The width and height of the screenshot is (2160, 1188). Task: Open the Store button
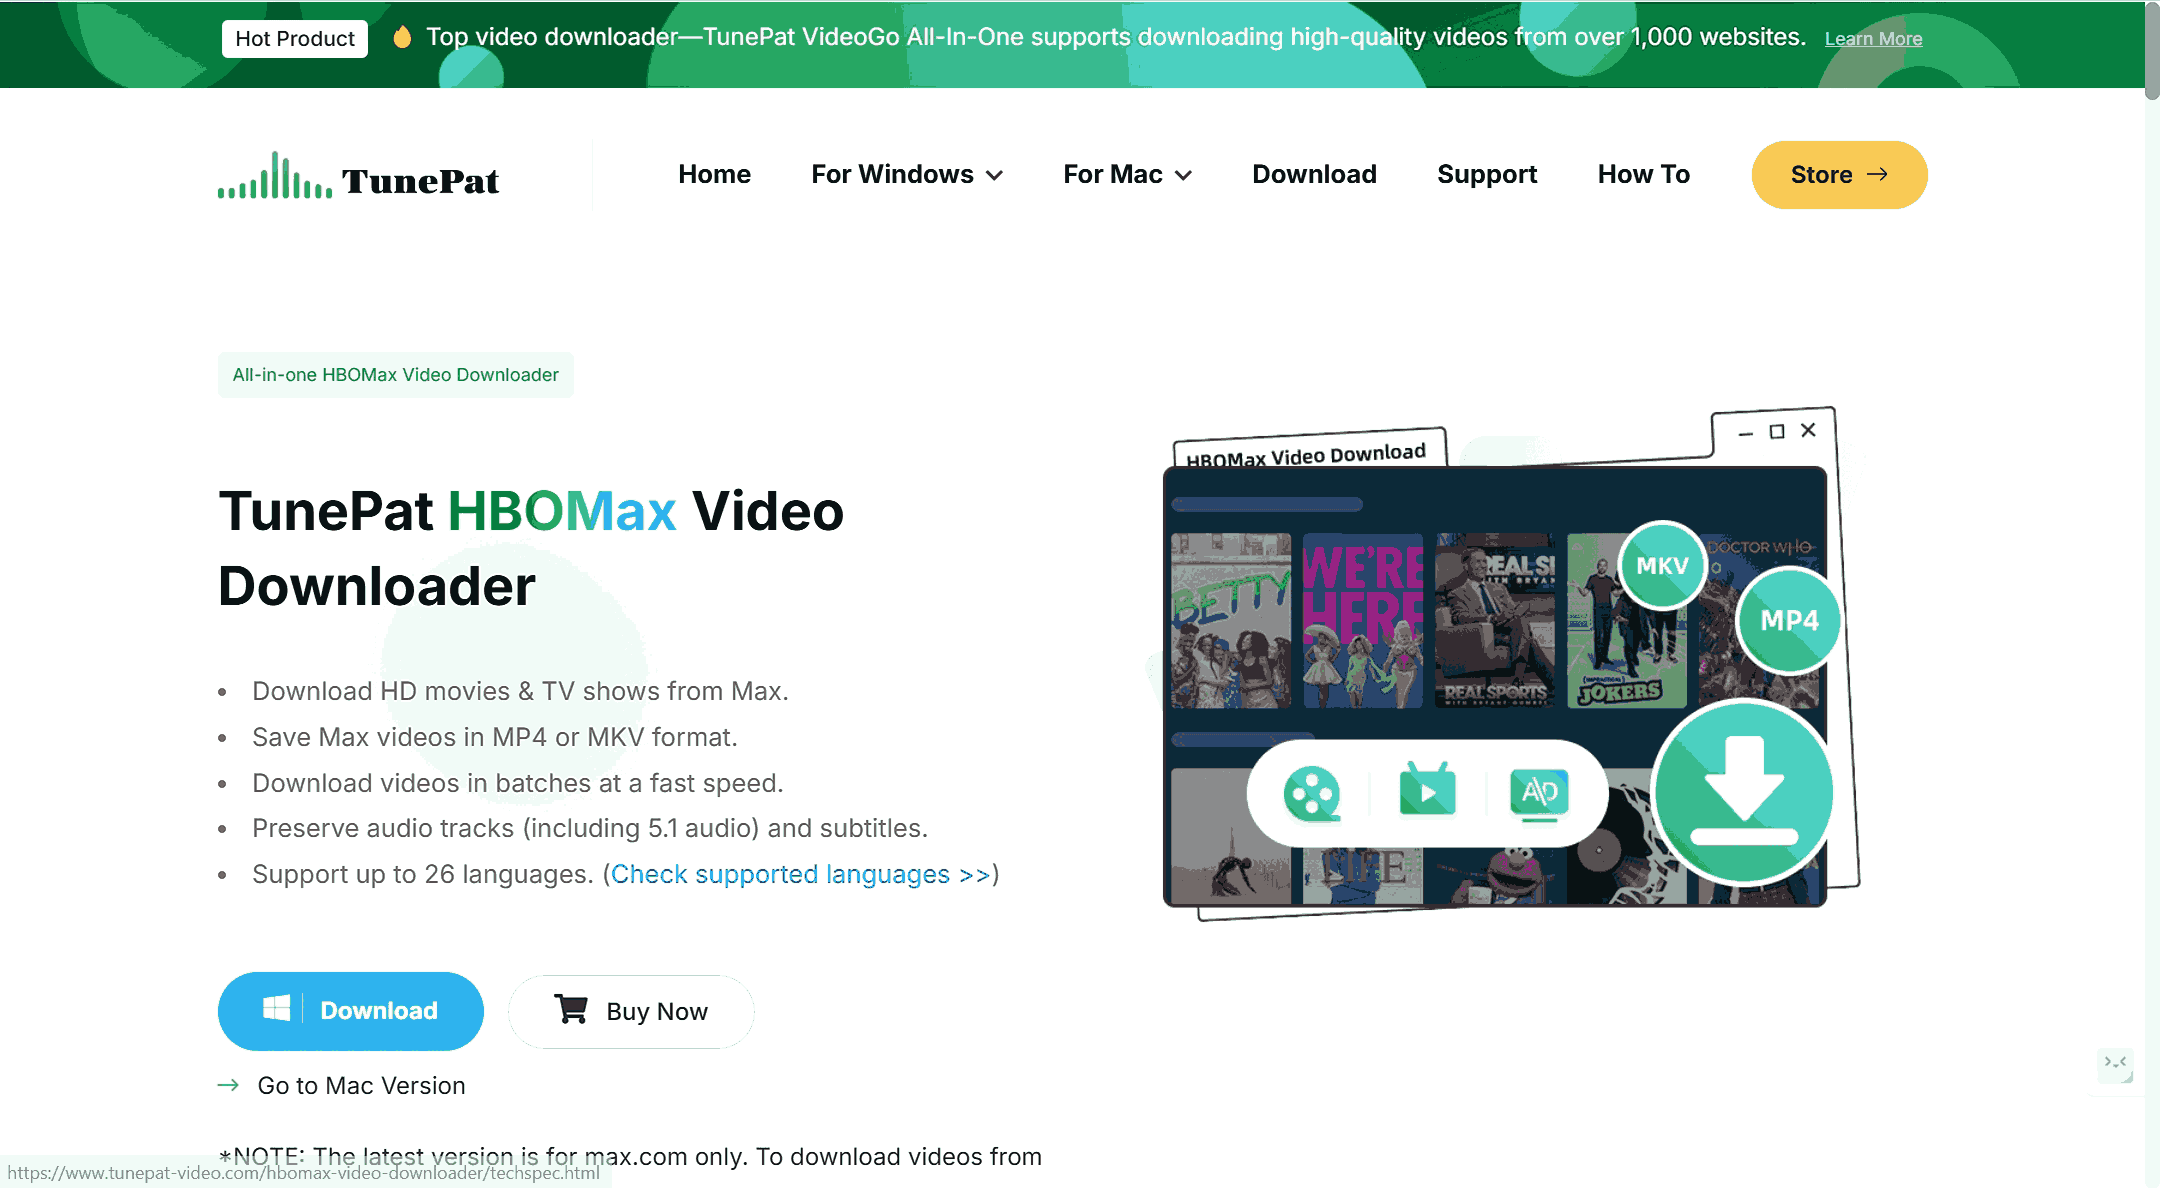1839,175
